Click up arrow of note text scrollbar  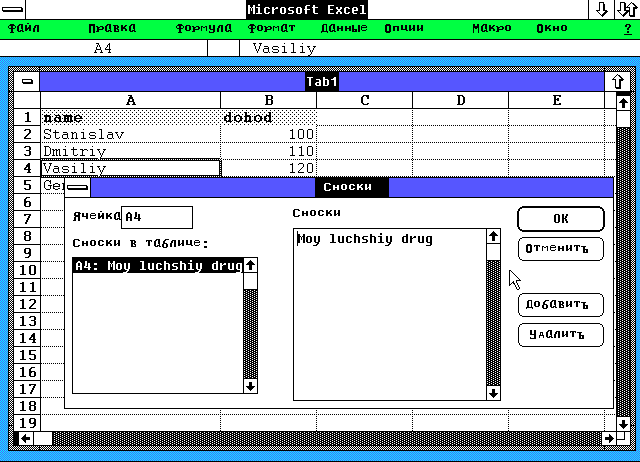click(x=493, y=236)
